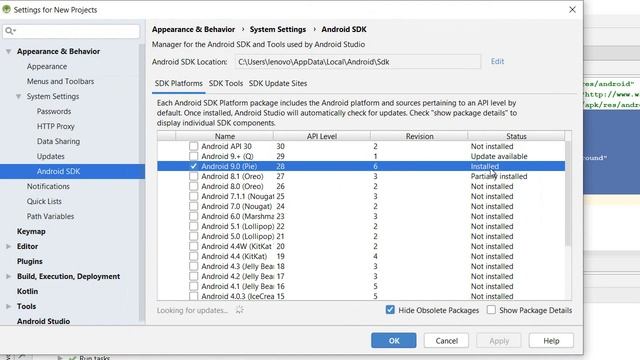This screenshot has width=640, height=360.
Task: Select Keymap in settings tree
Action: pos(31,231)
